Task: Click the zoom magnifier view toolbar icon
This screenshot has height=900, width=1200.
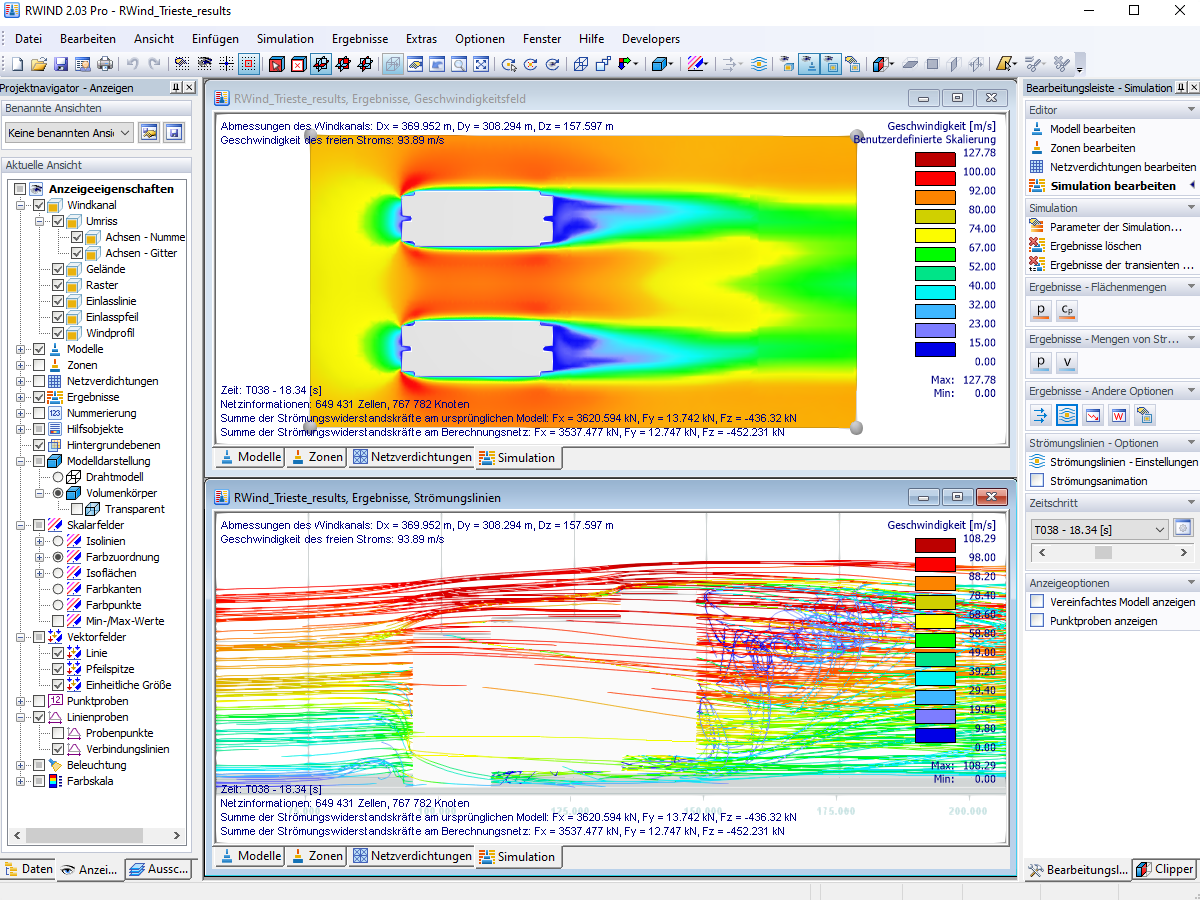Action: (459, 64)
